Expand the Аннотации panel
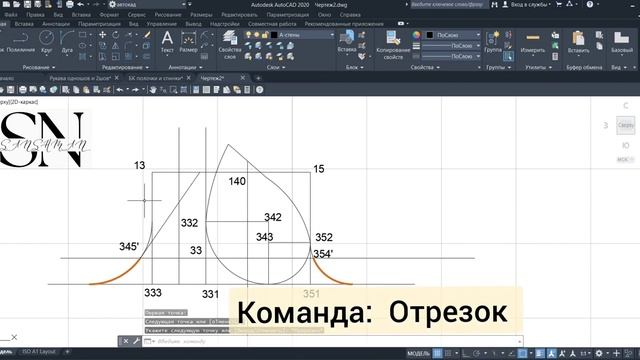 [x=185, y=67]
